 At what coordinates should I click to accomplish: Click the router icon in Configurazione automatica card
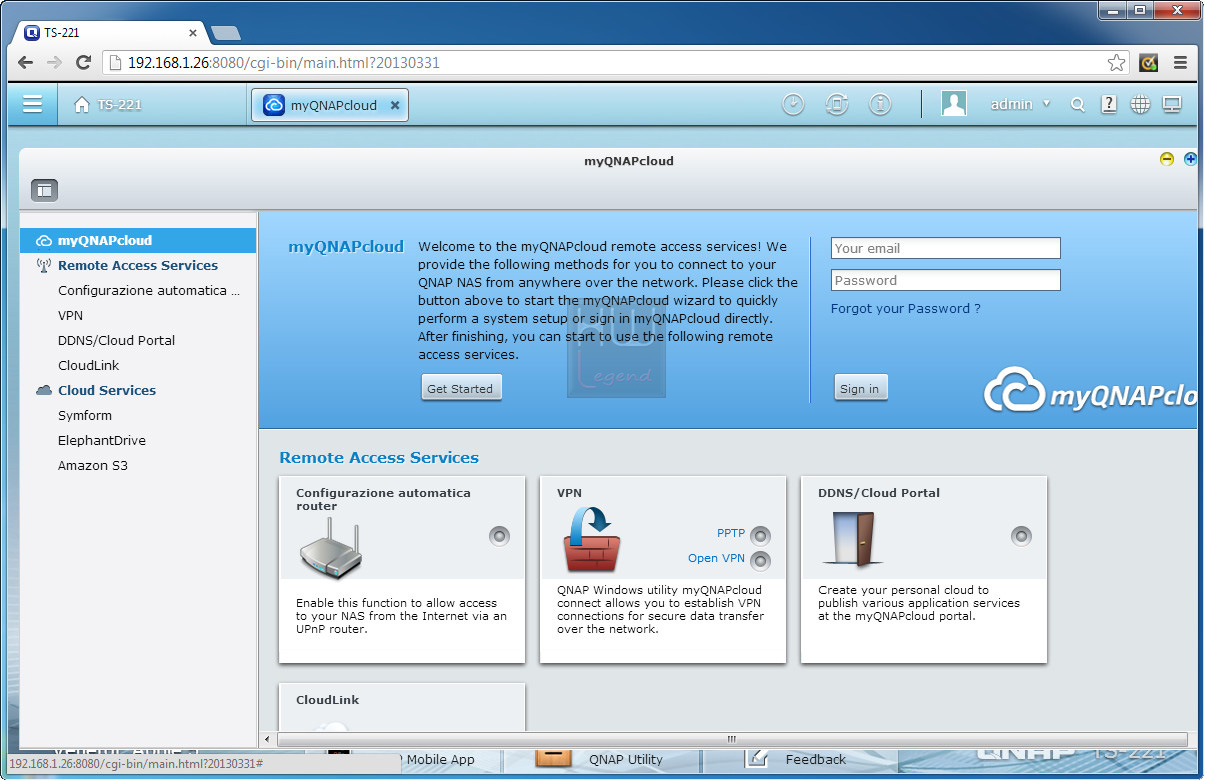tap(330, 548)
